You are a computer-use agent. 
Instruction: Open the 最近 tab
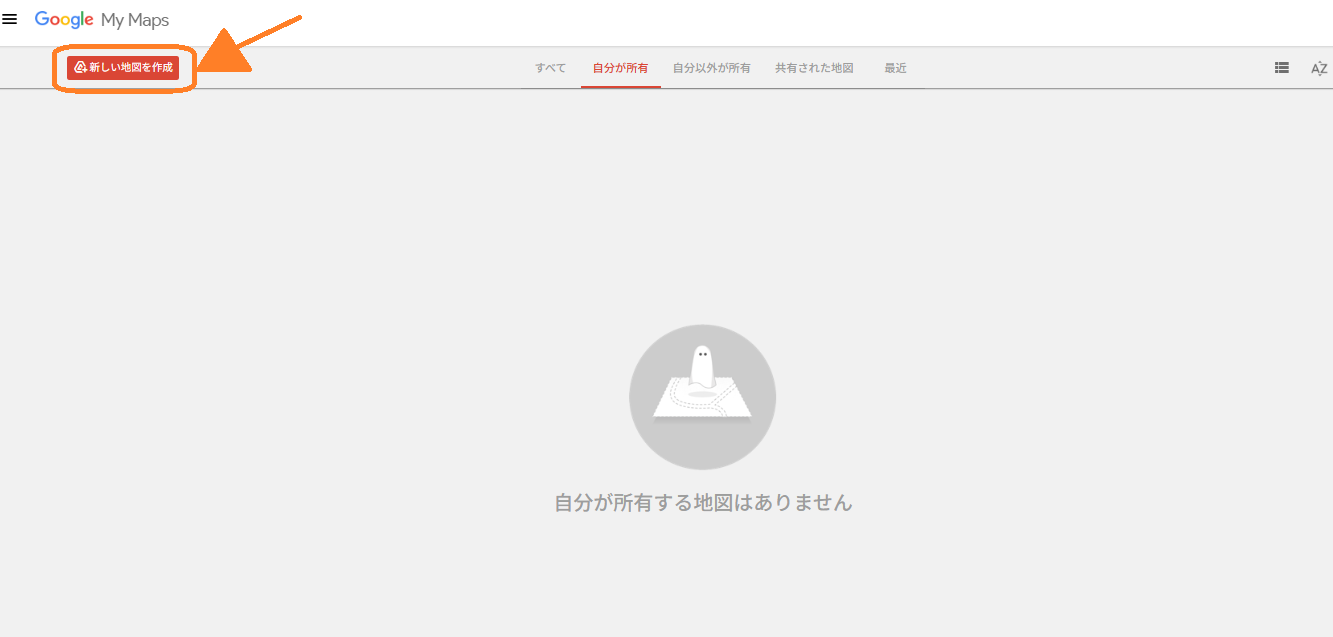893,67
